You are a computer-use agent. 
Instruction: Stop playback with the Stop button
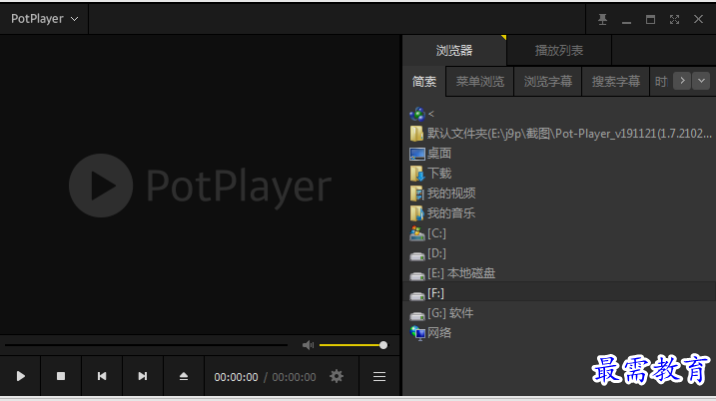pos(61,376)
